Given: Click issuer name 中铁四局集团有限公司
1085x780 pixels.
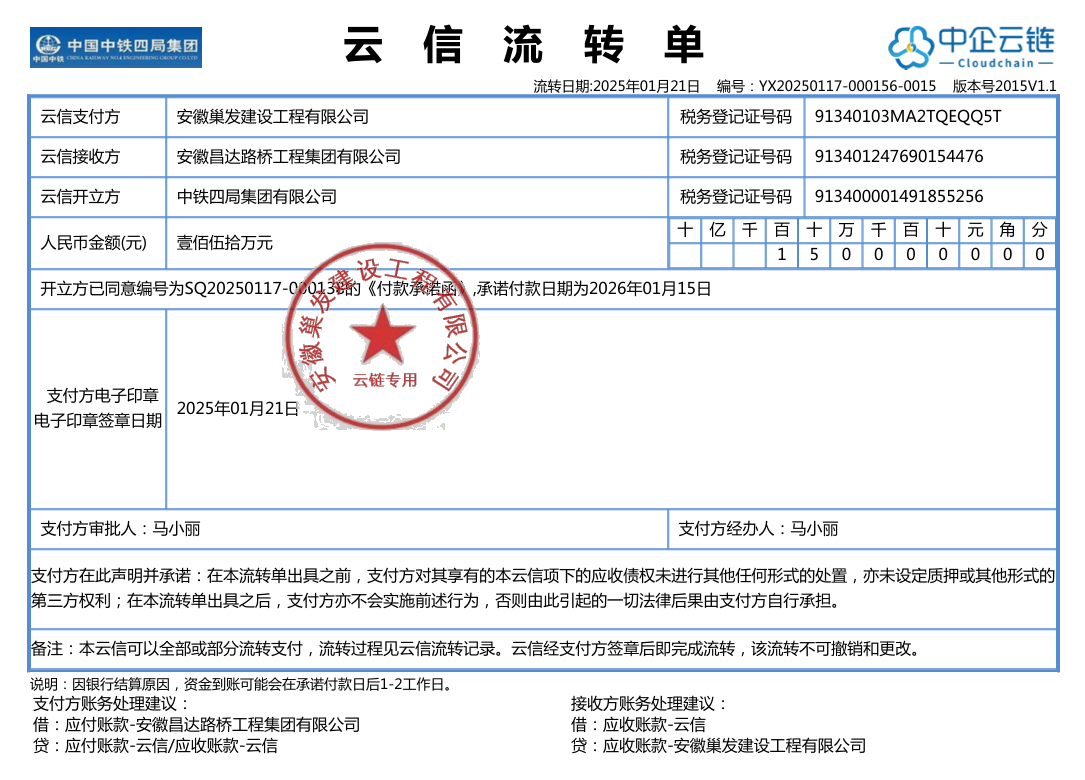Looking at the screenshot, I should pyautogui.click(x=257, y=197).
